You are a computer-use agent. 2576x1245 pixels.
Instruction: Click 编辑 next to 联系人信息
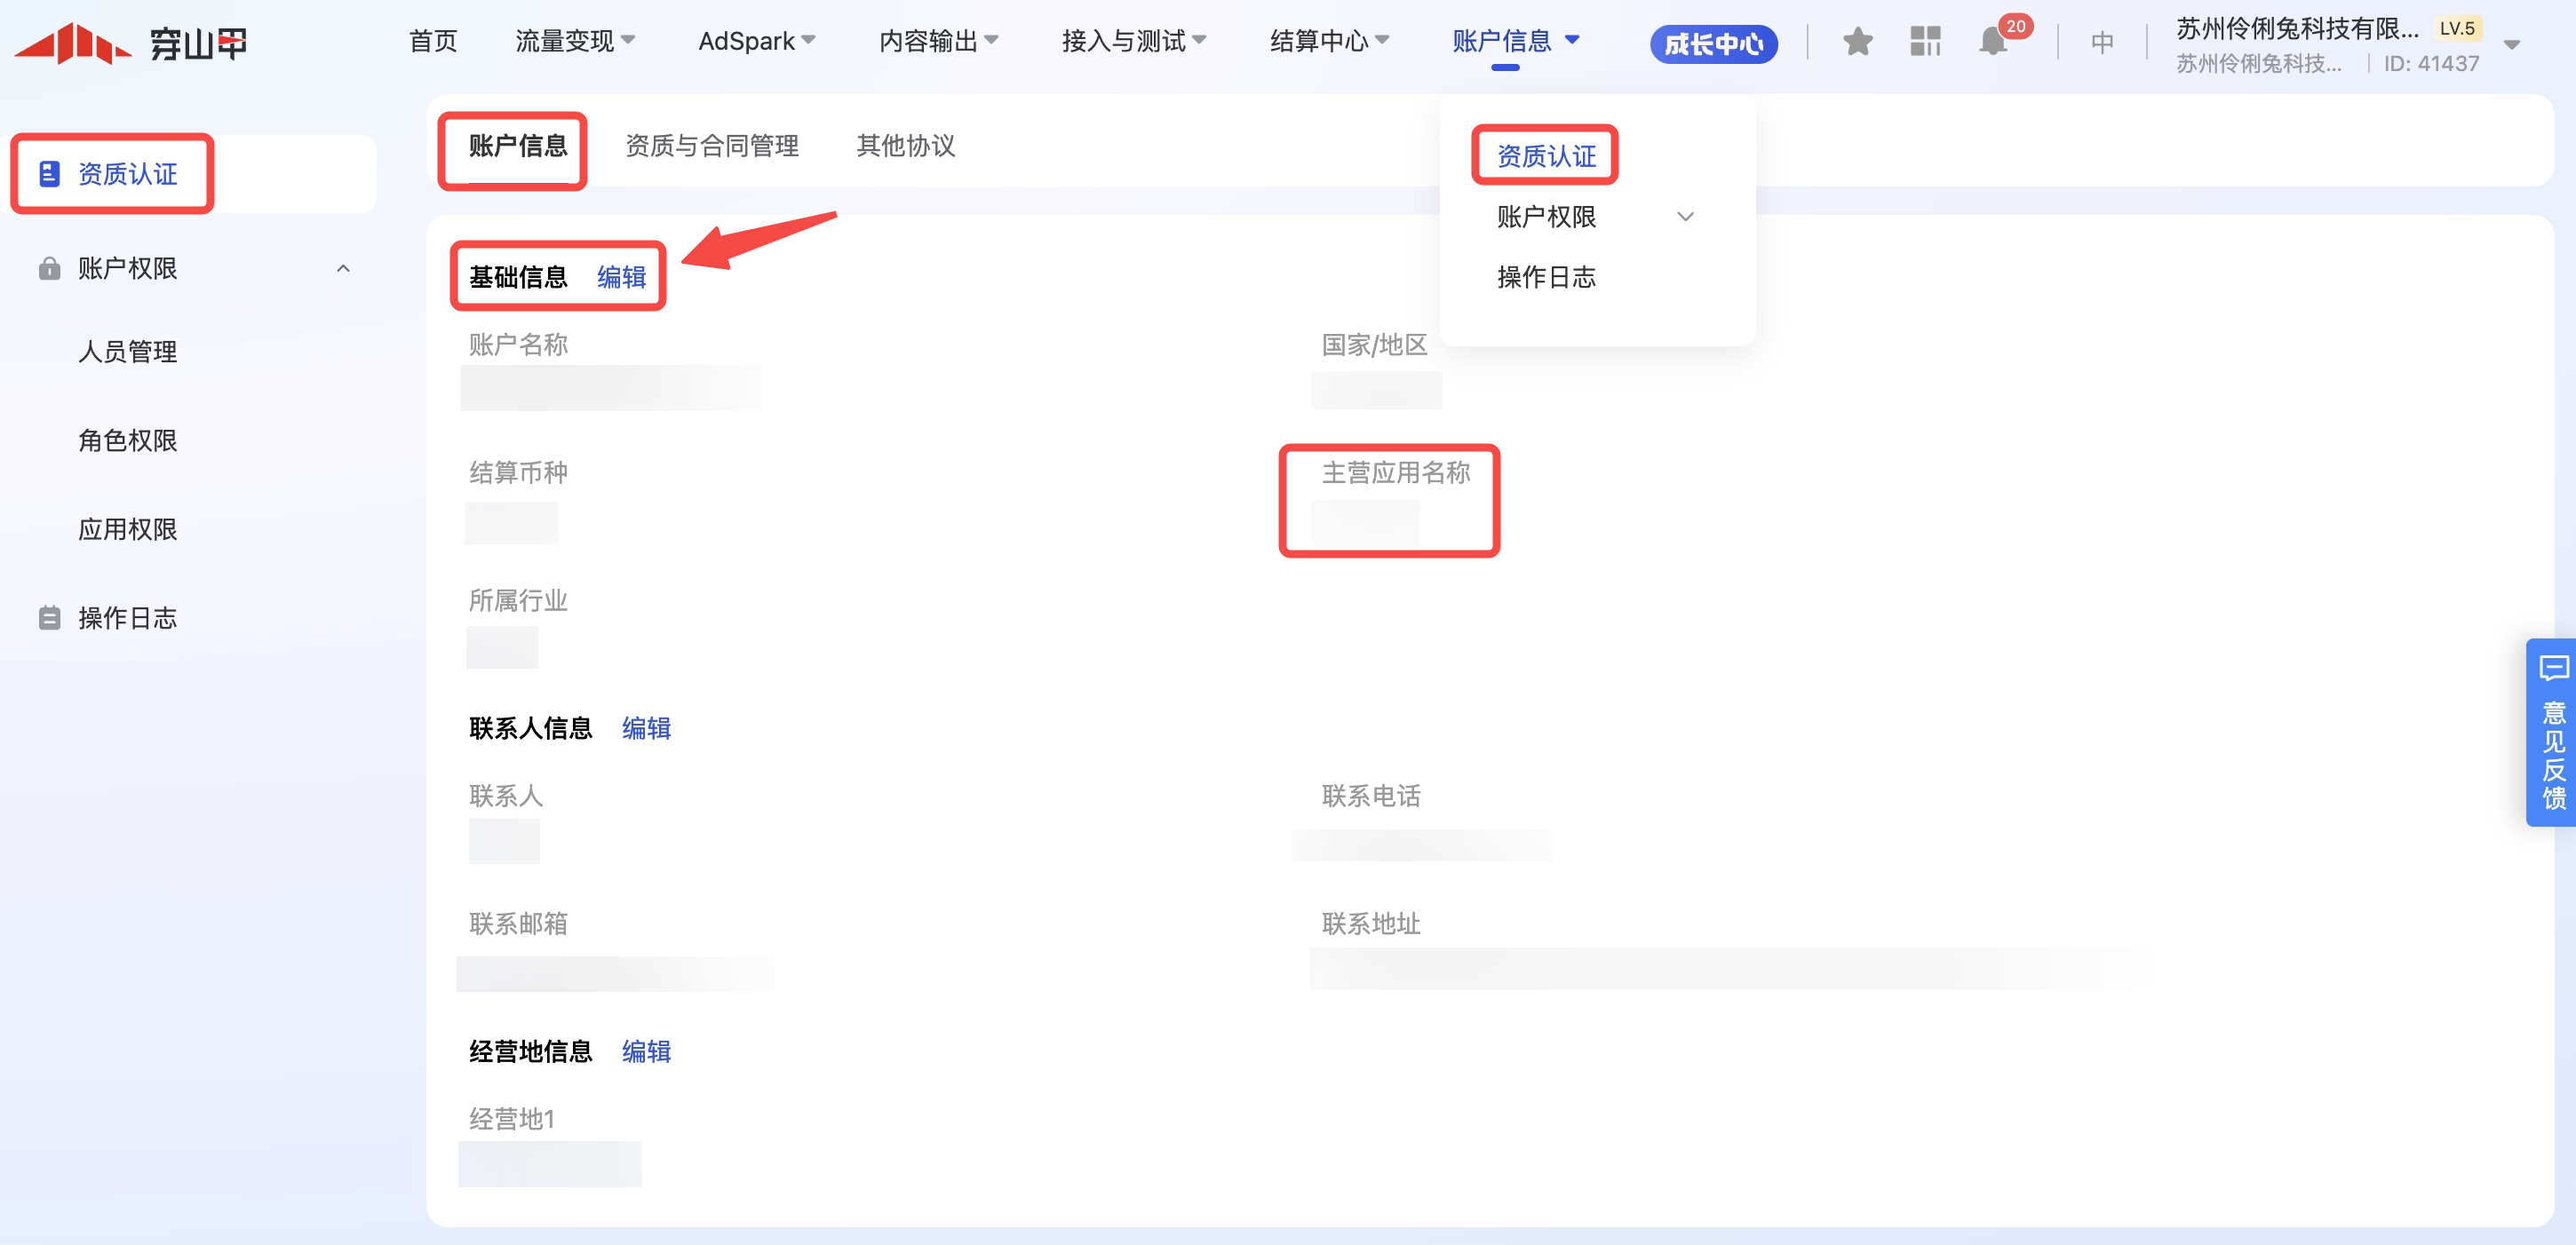click(x=646, y=728)
